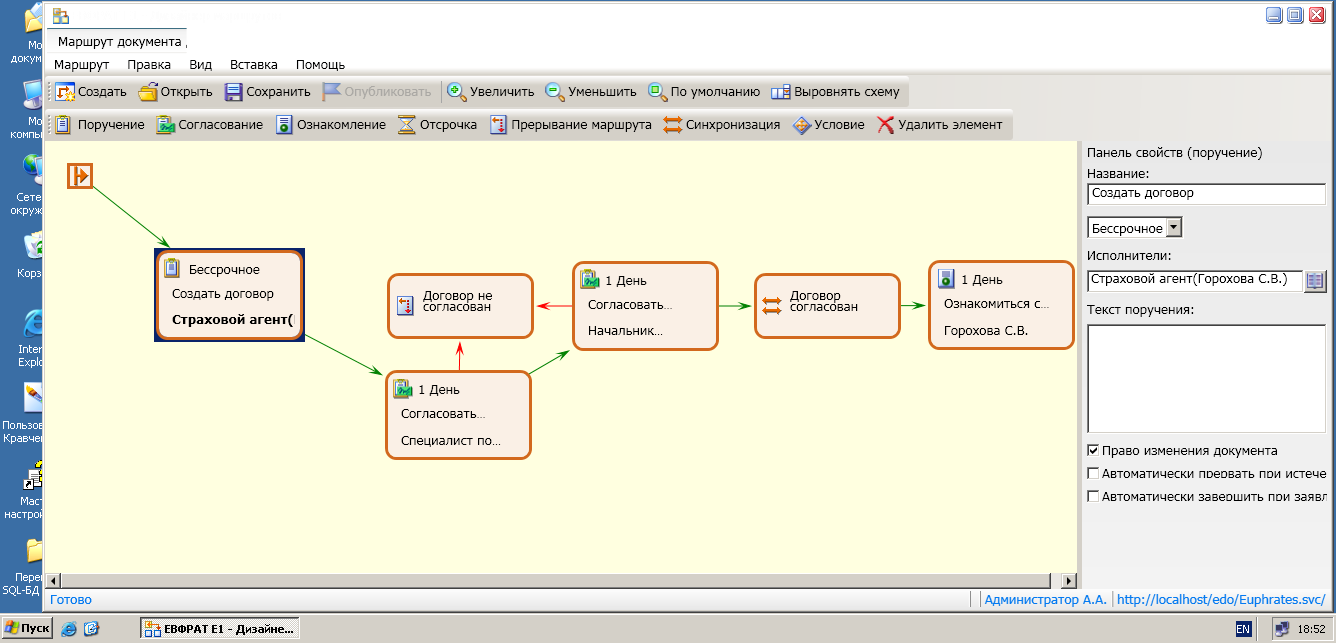The height and width of the screenshot is (643, 1336).
Task: Switch to the Маршрут документа tab
Action: (x=120, y=42)
